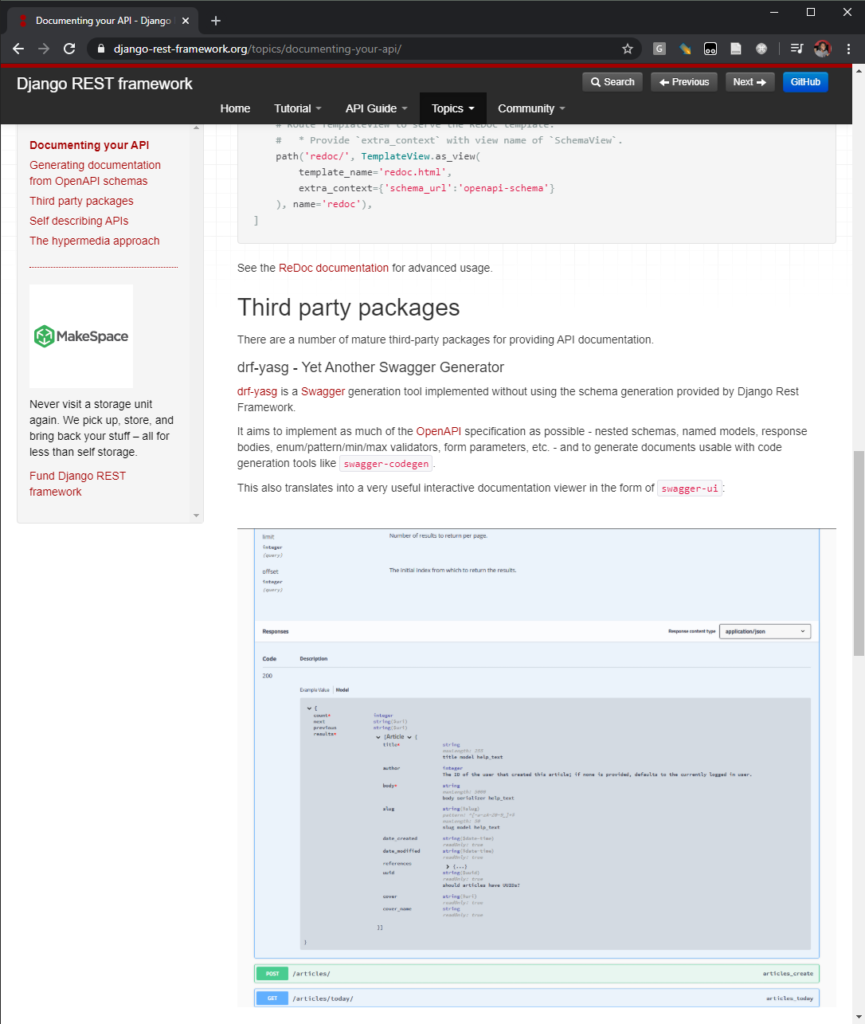The width and height of the screenshot is (865, 1024).
Task: Open the Topics dropdown menu
Action: pos(452,108)
